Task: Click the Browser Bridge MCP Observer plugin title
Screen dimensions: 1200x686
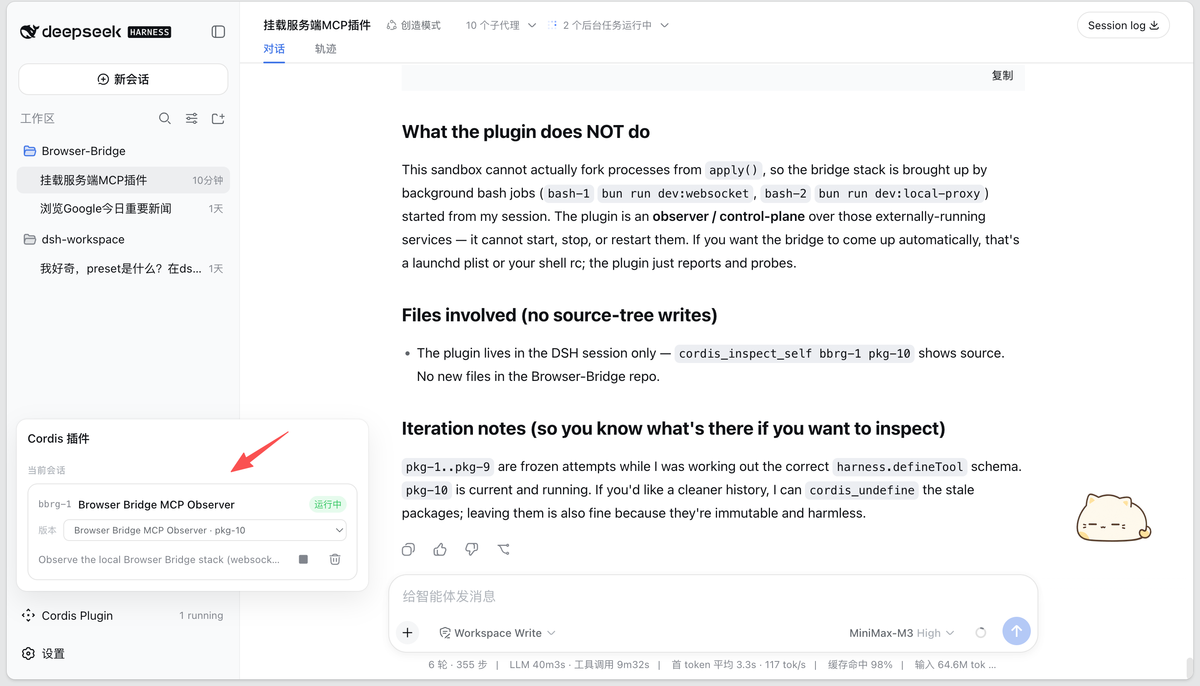Action: pyautogui.click(x=156, y=505)
